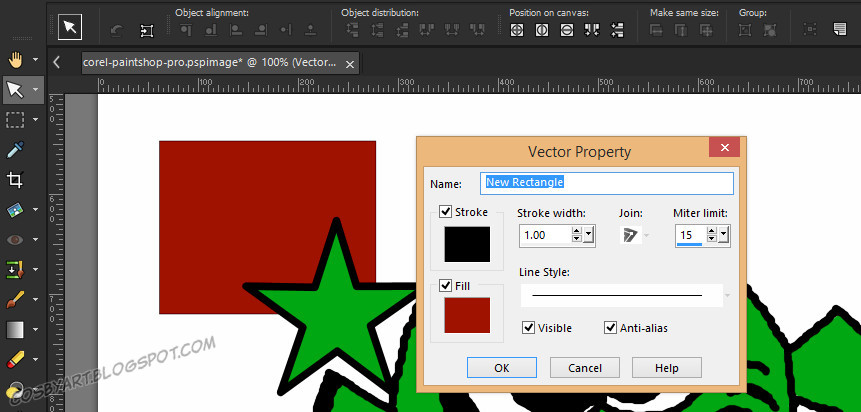Select the Makeover clone brush tool
This screenshot has height=412, width=861.
click(15, 269)
